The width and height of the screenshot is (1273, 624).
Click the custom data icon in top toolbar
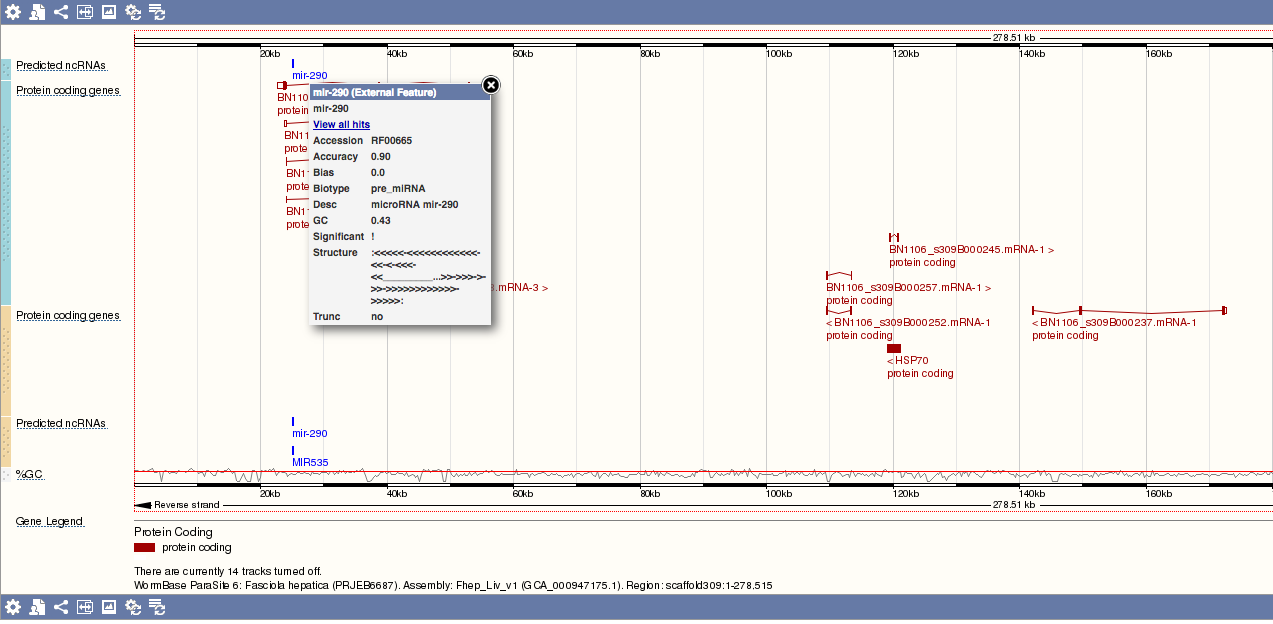click(x=37, y=12)
